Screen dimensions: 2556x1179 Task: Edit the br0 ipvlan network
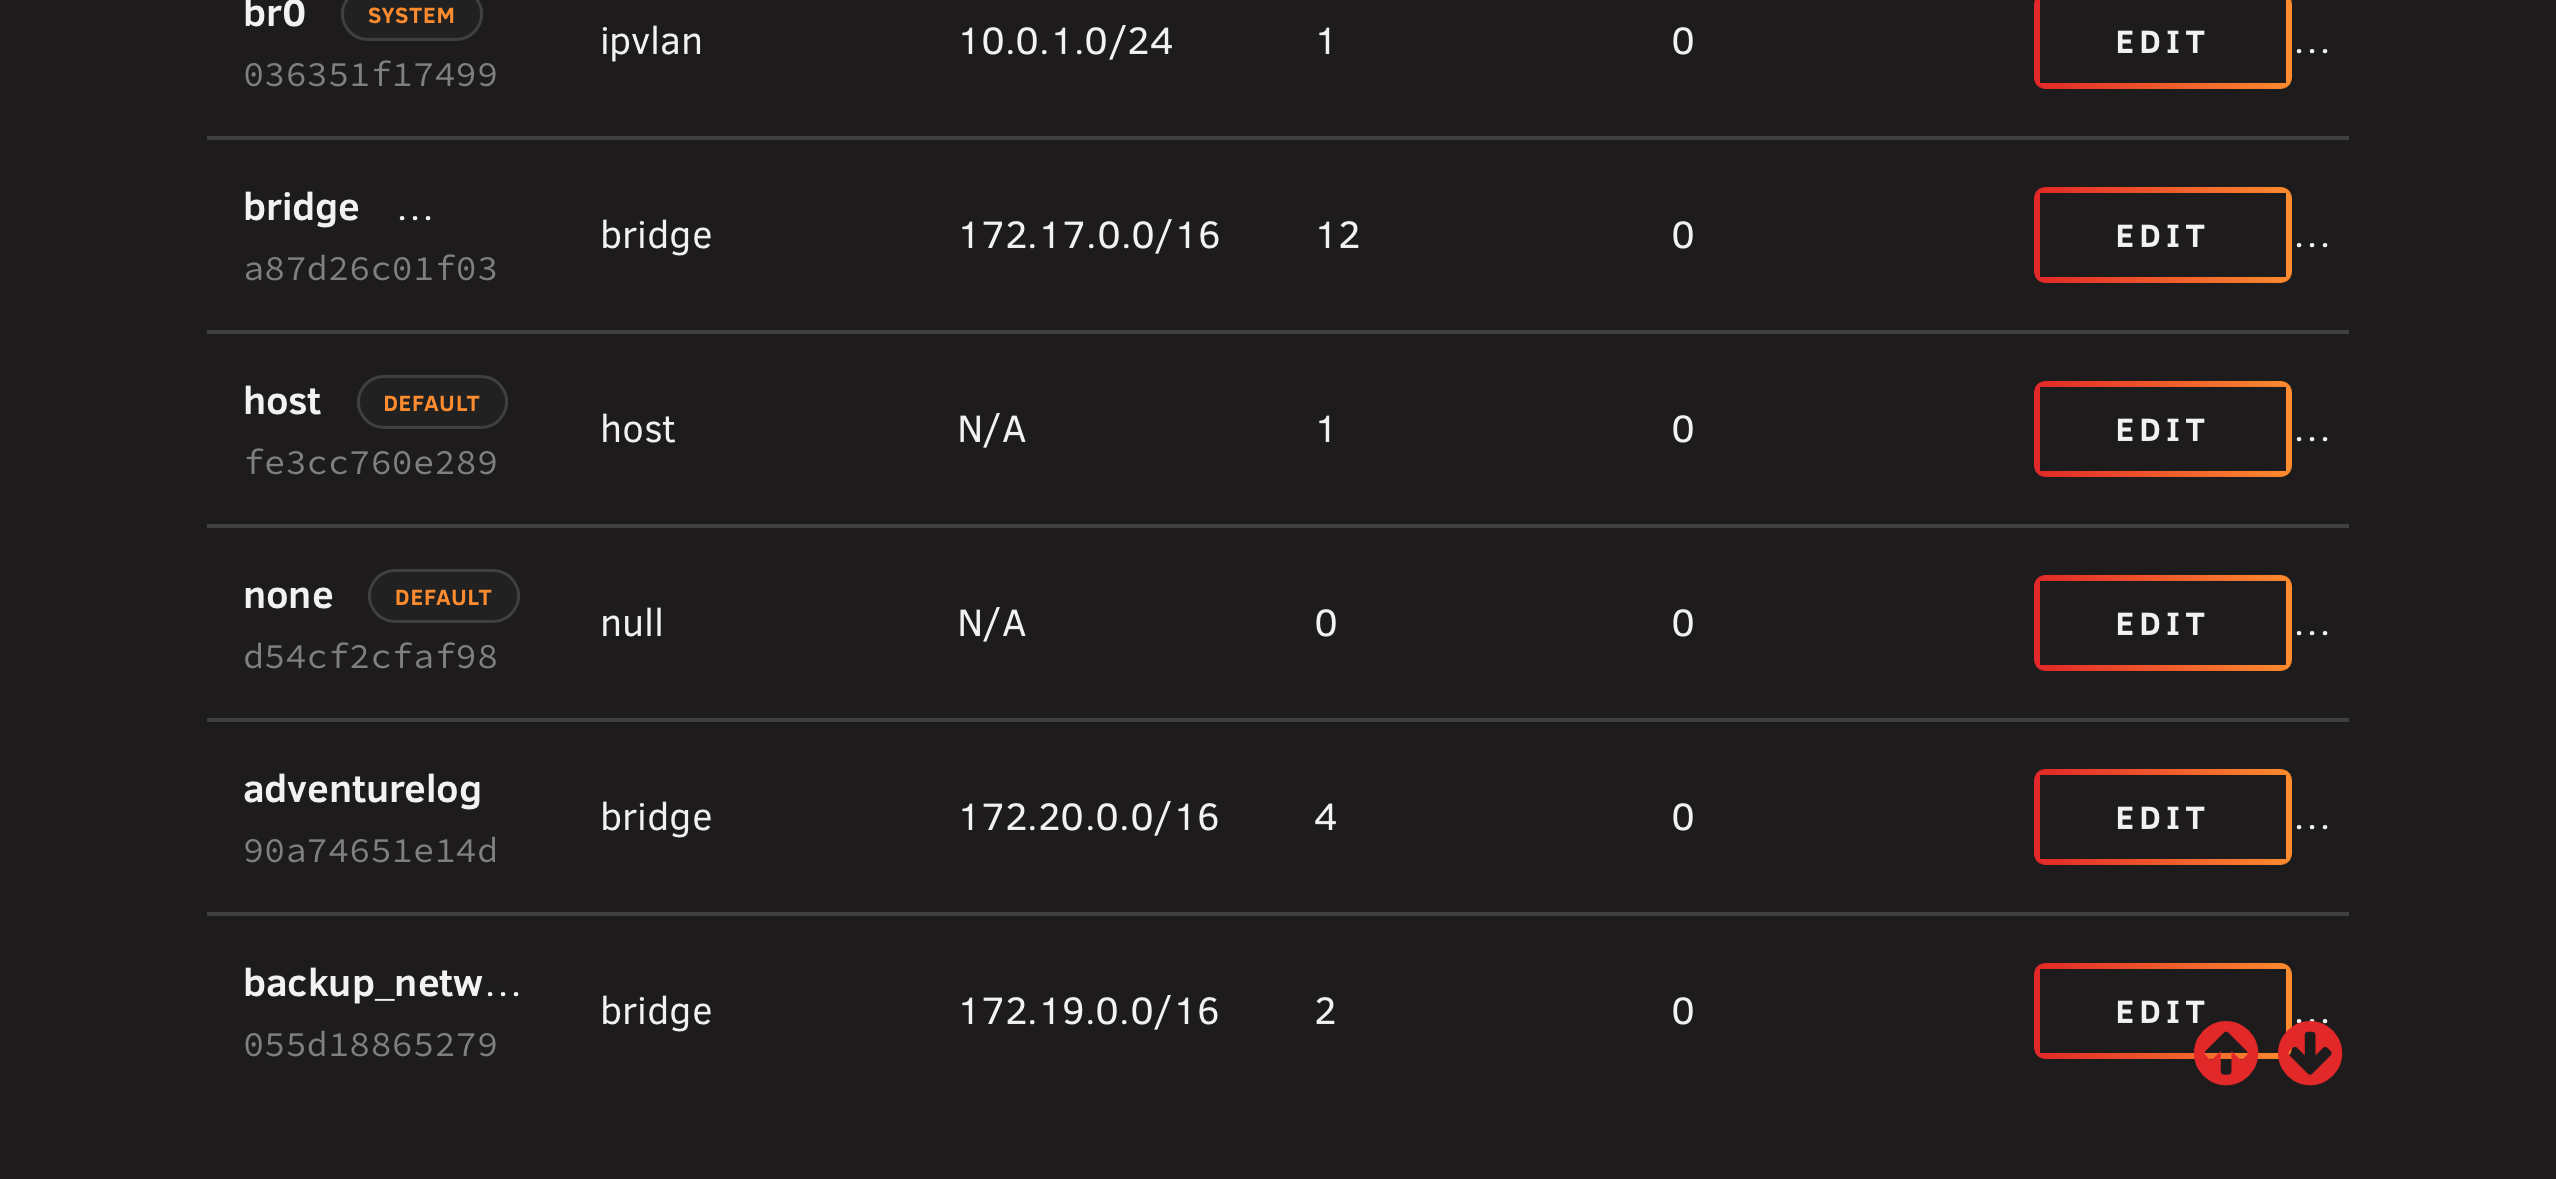[2162, 42]
